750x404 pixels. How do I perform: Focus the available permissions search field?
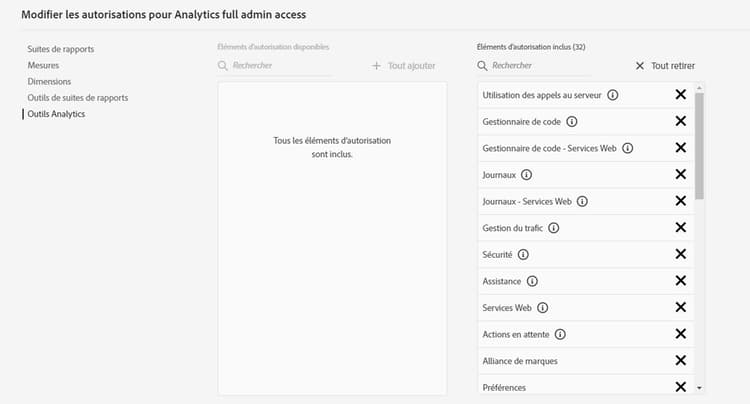click(x=280, y=66)
